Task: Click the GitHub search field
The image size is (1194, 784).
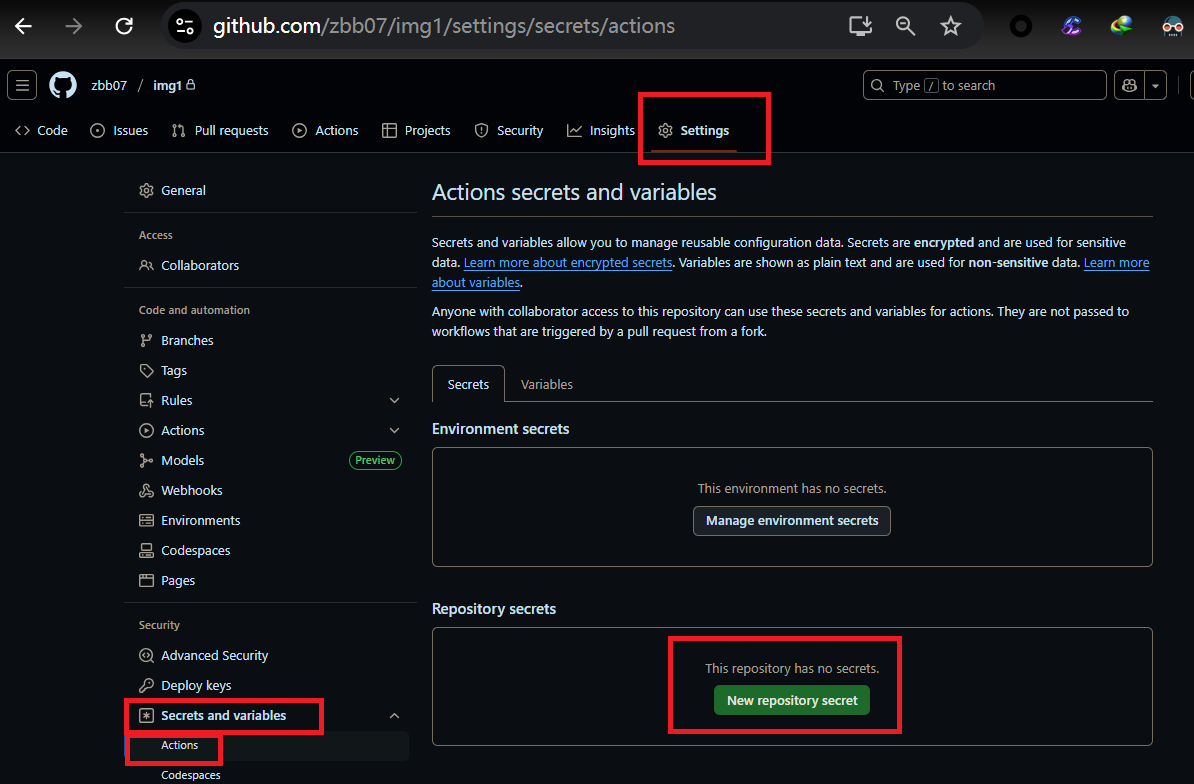Action: [x=984, y=85]
